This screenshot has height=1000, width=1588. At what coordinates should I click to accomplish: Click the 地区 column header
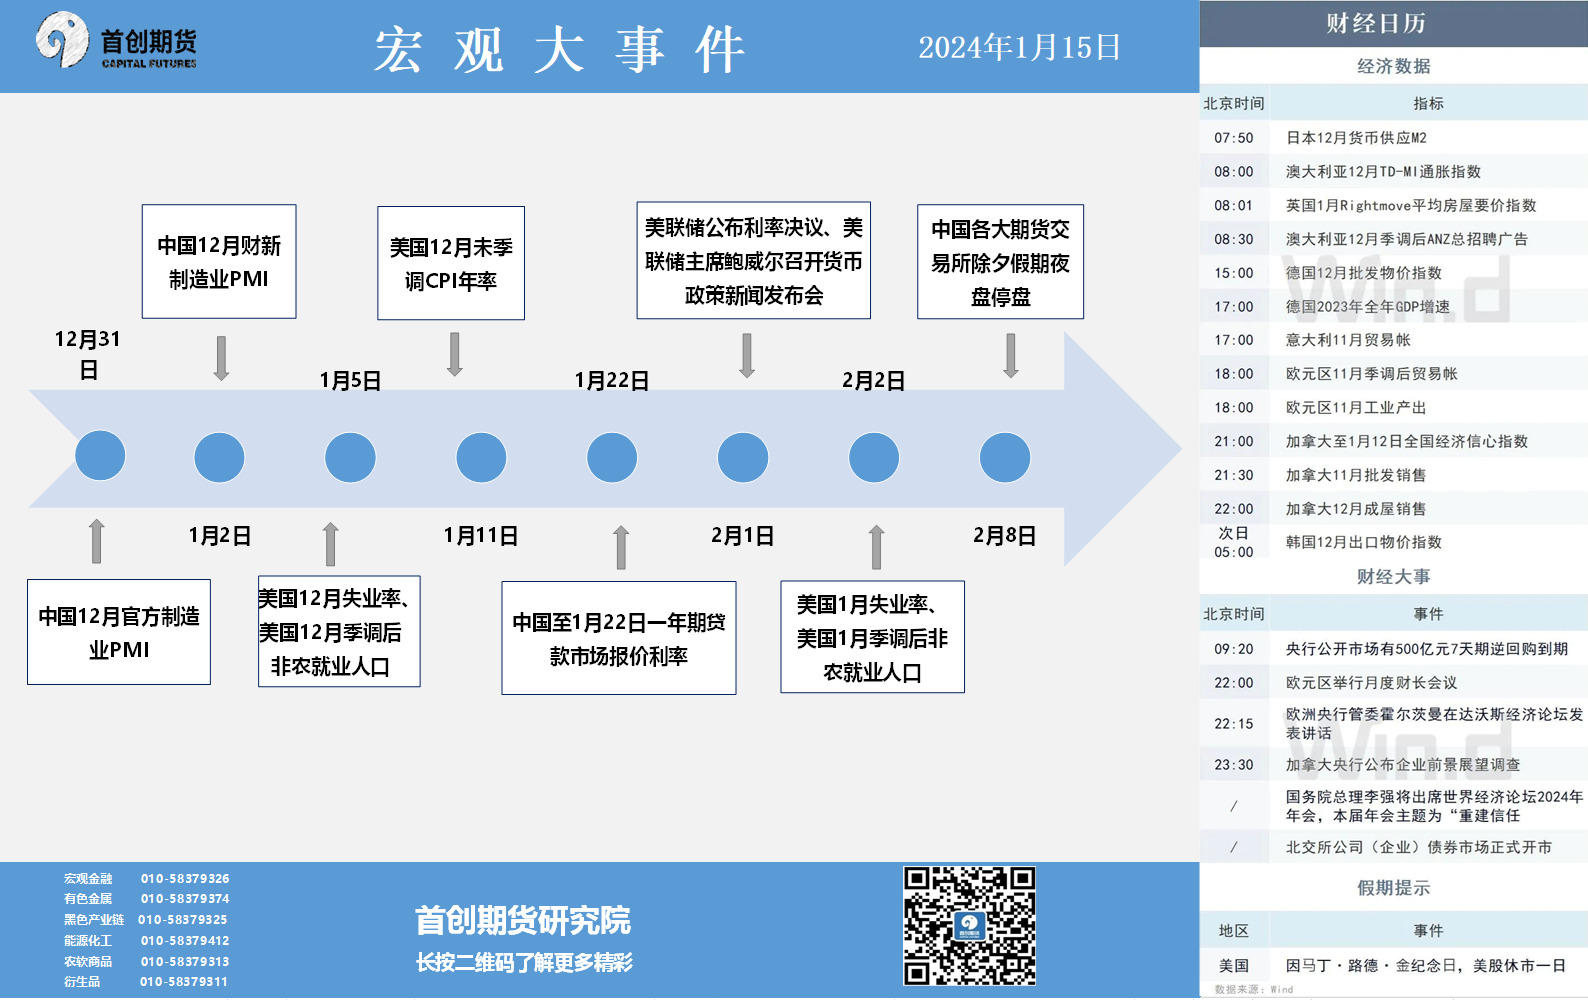1234,931
